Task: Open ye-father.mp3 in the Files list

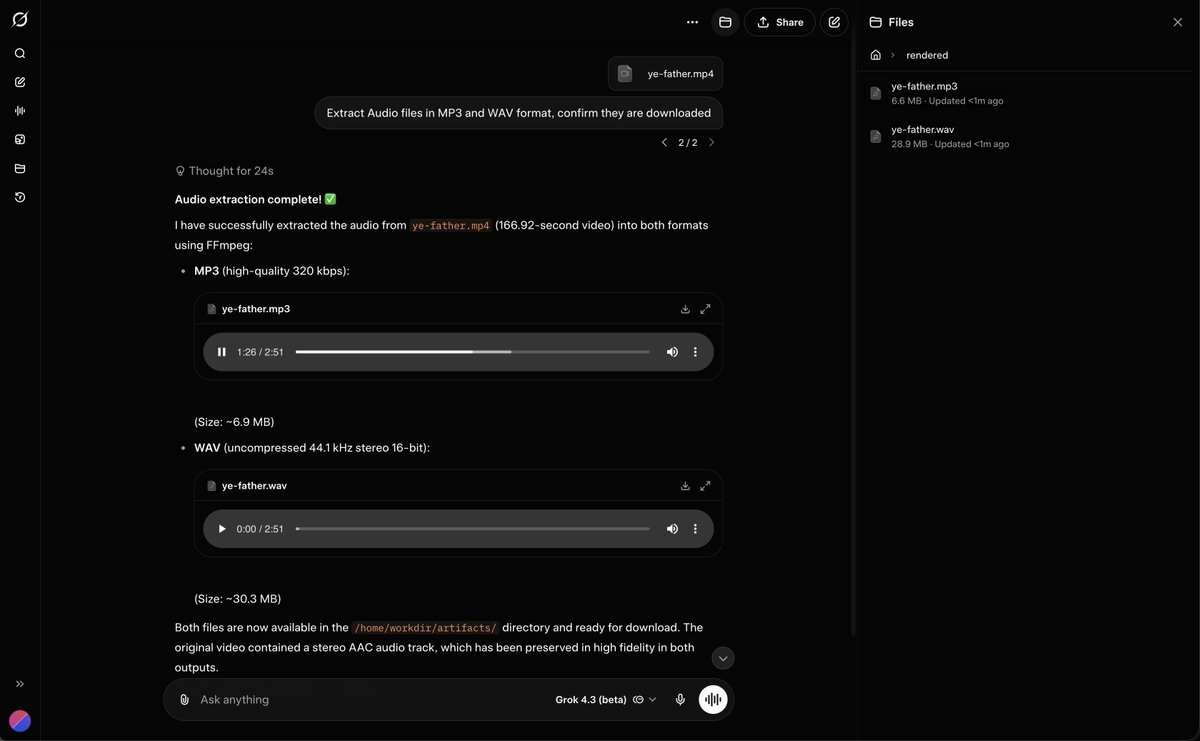Action: [924, 87]
